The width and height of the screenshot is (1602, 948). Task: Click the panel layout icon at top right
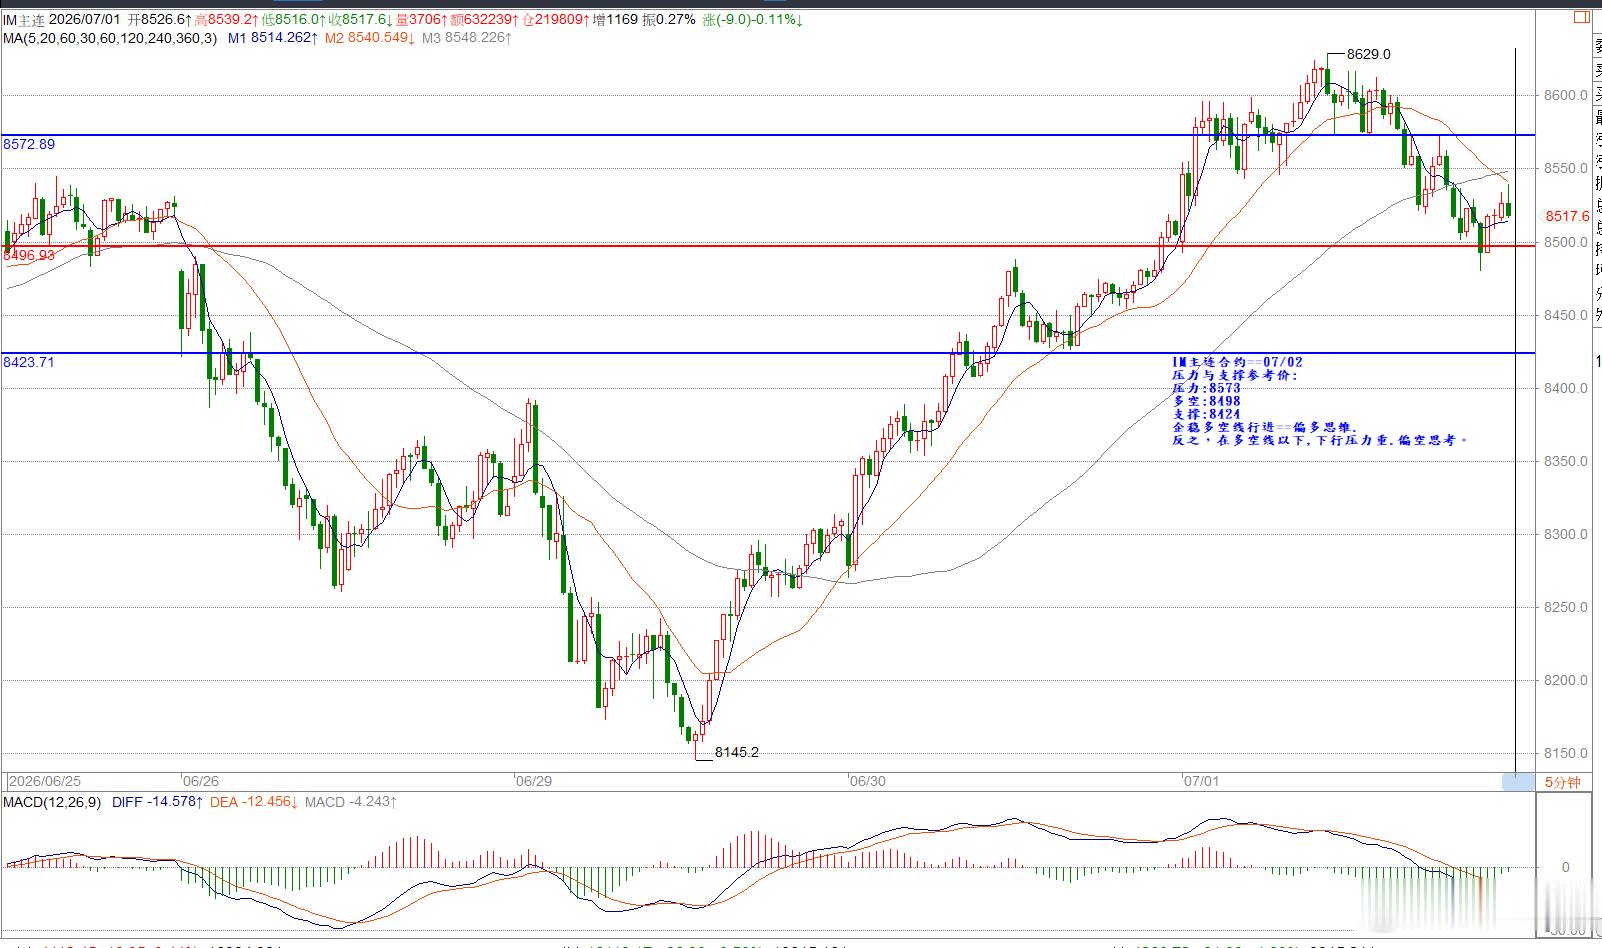point(1581,17)
